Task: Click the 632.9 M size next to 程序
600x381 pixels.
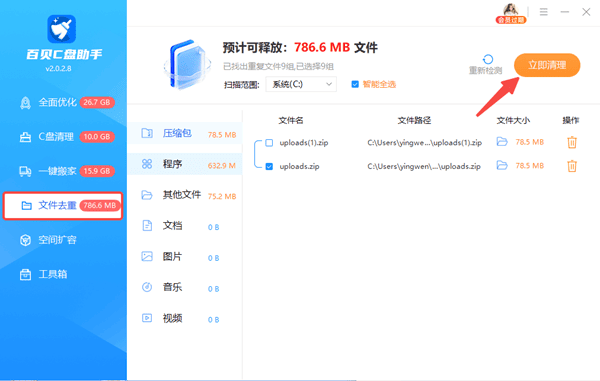Action: (x=222, y=166)
